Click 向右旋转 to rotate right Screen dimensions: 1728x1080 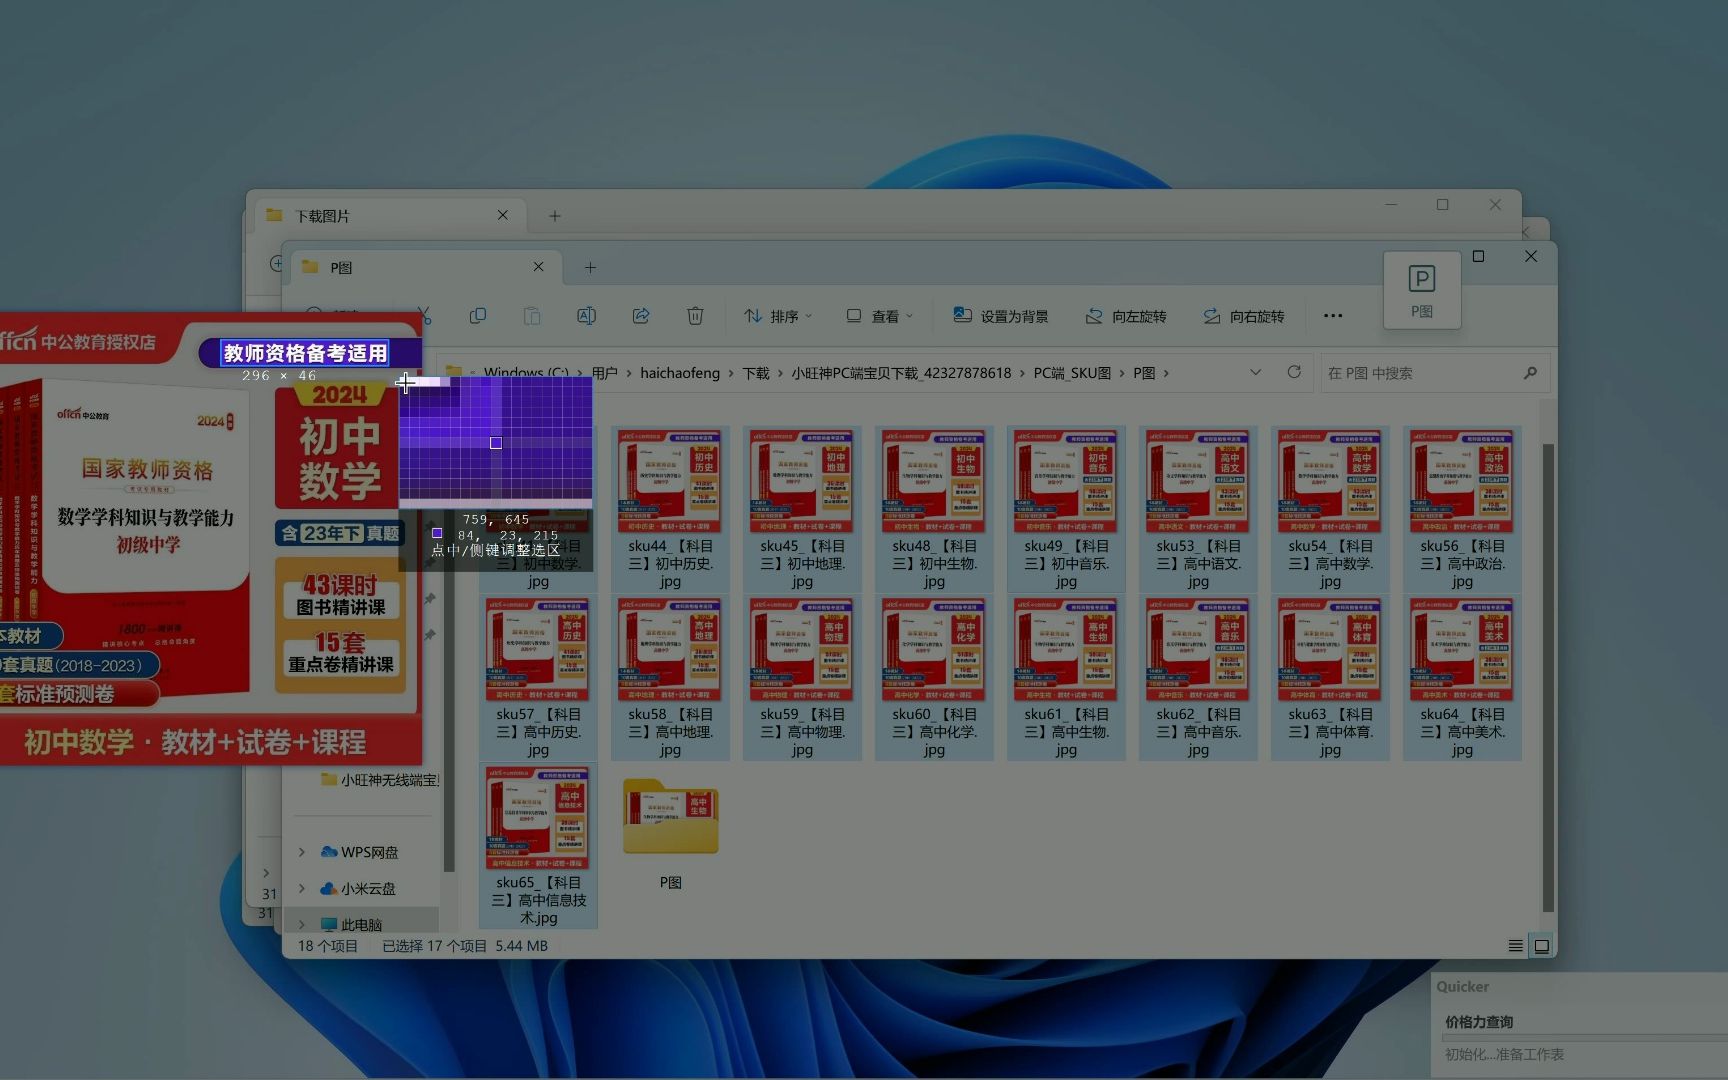1244,316
